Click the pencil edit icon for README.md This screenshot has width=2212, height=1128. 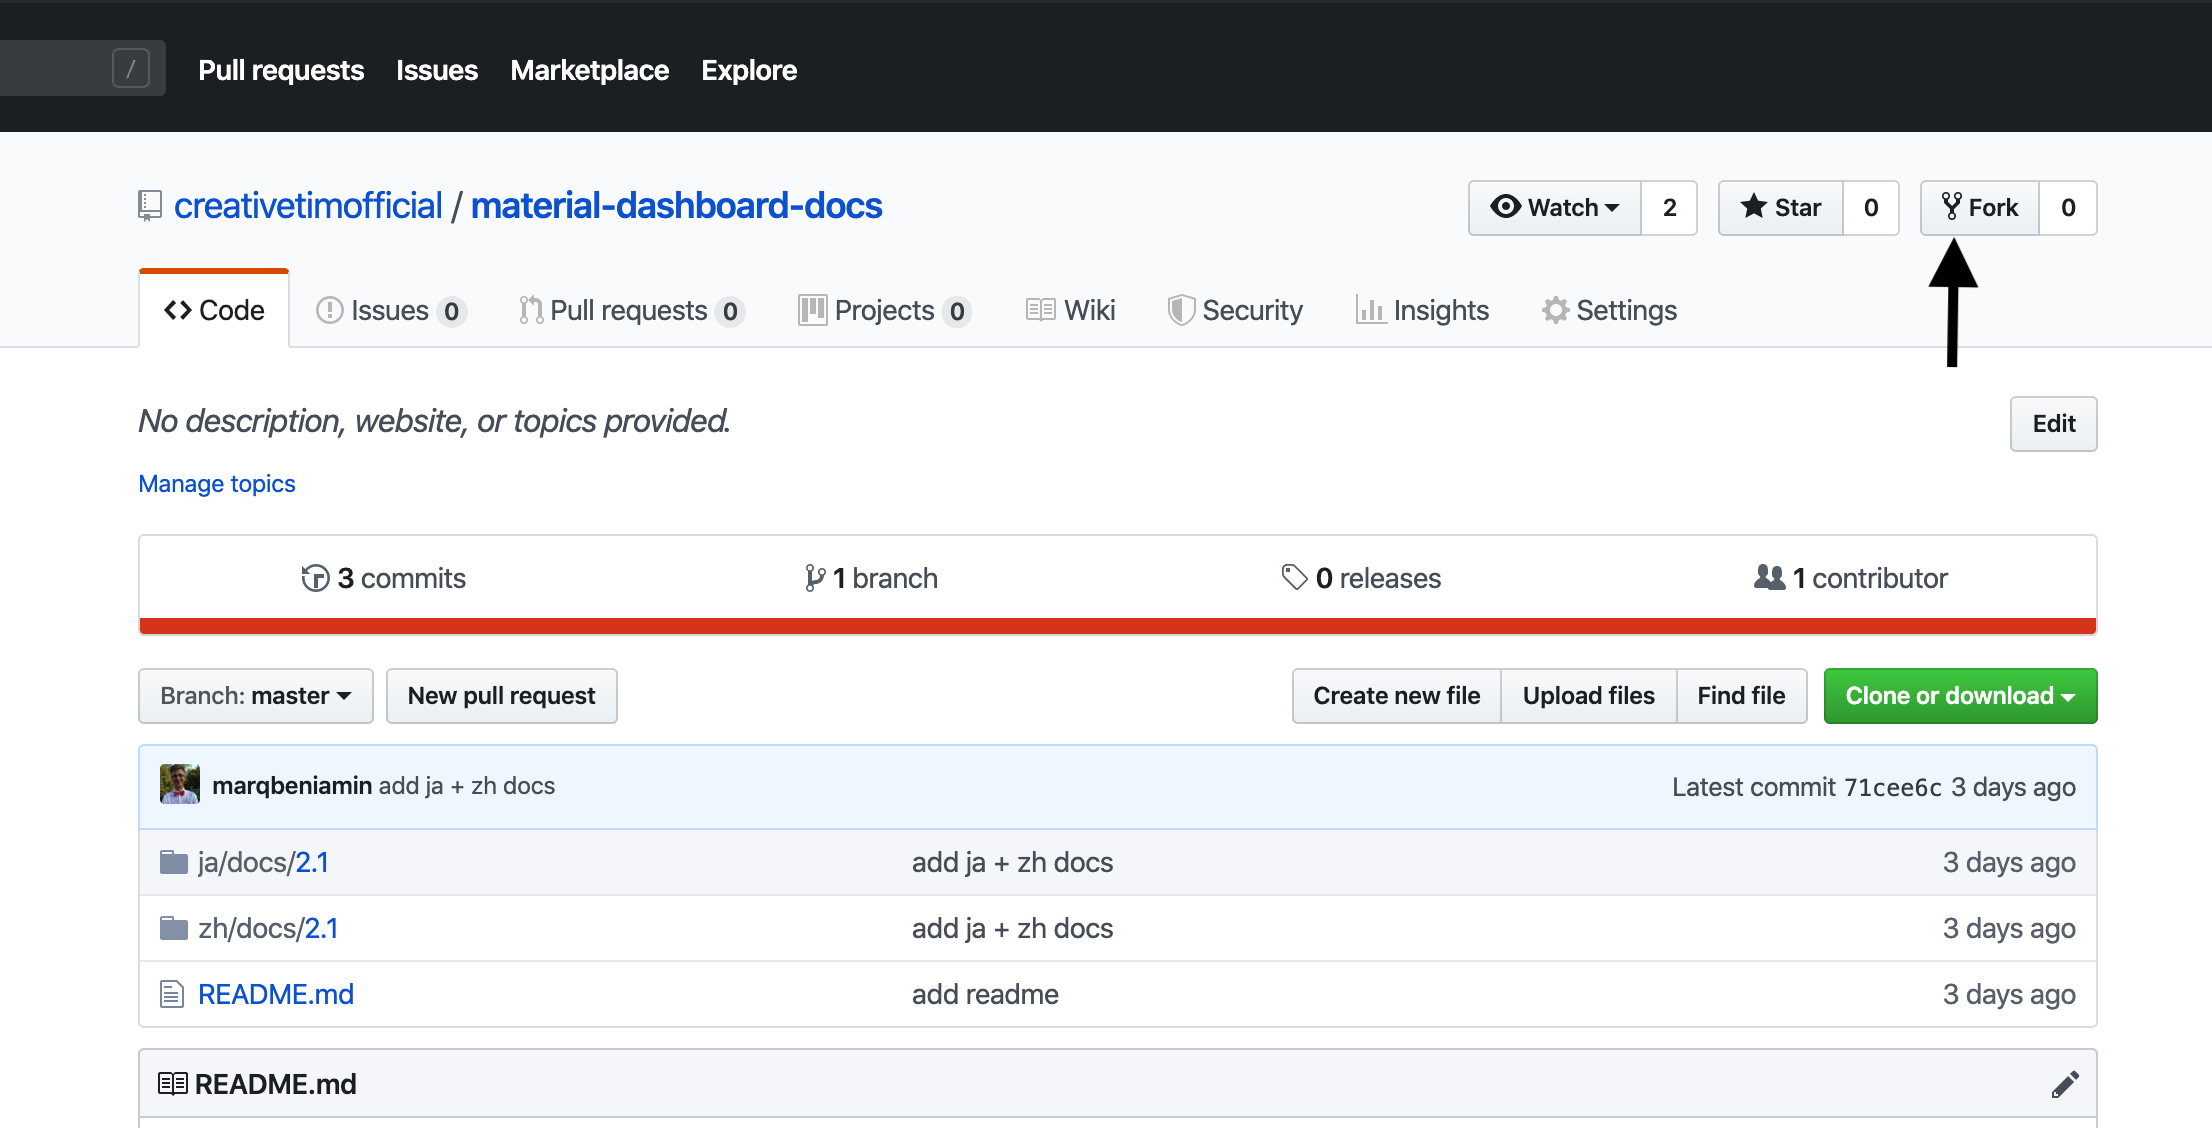tap(2065, 1084)
